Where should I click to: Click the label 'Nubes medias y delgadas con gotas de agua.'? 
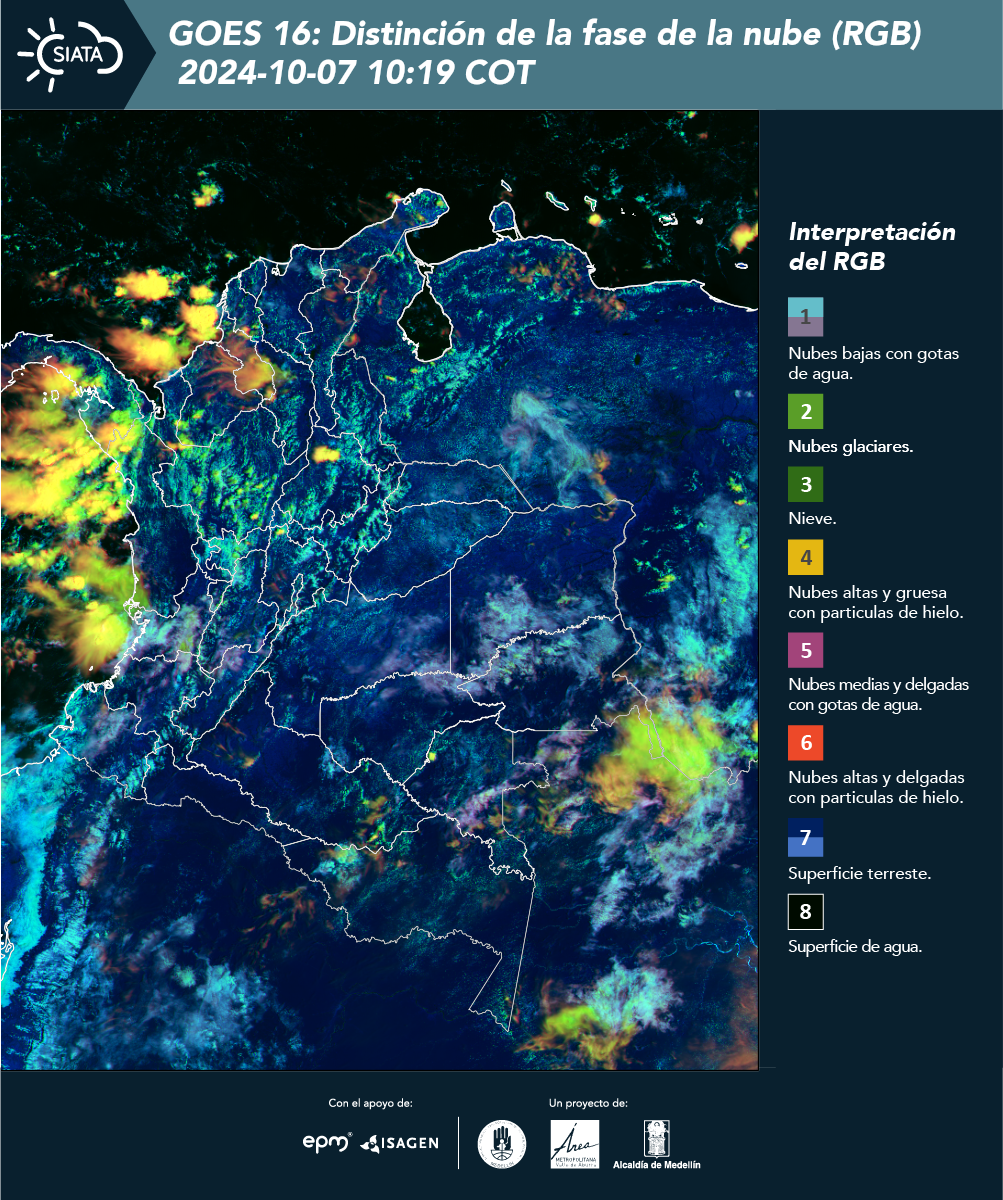click(x=879, y=695)
